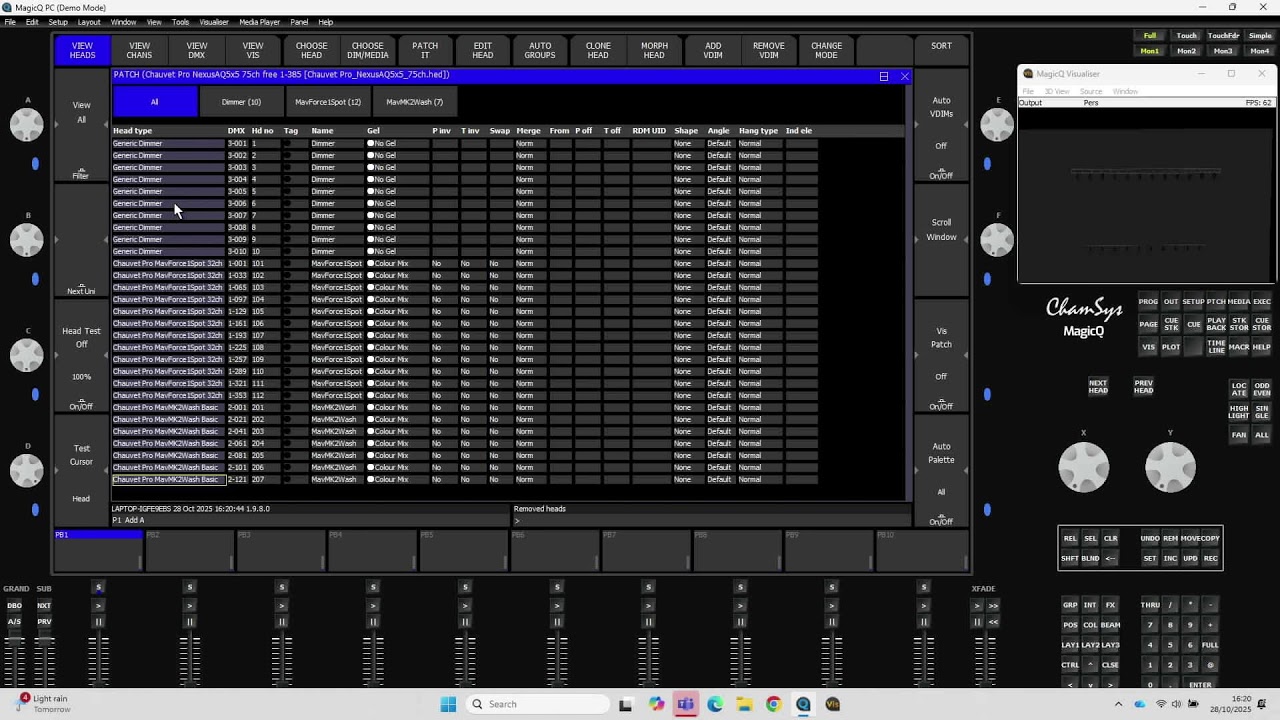Click the CUE STK key beside PAGE
The image size is (1280, 720).
pos(1171,324)
